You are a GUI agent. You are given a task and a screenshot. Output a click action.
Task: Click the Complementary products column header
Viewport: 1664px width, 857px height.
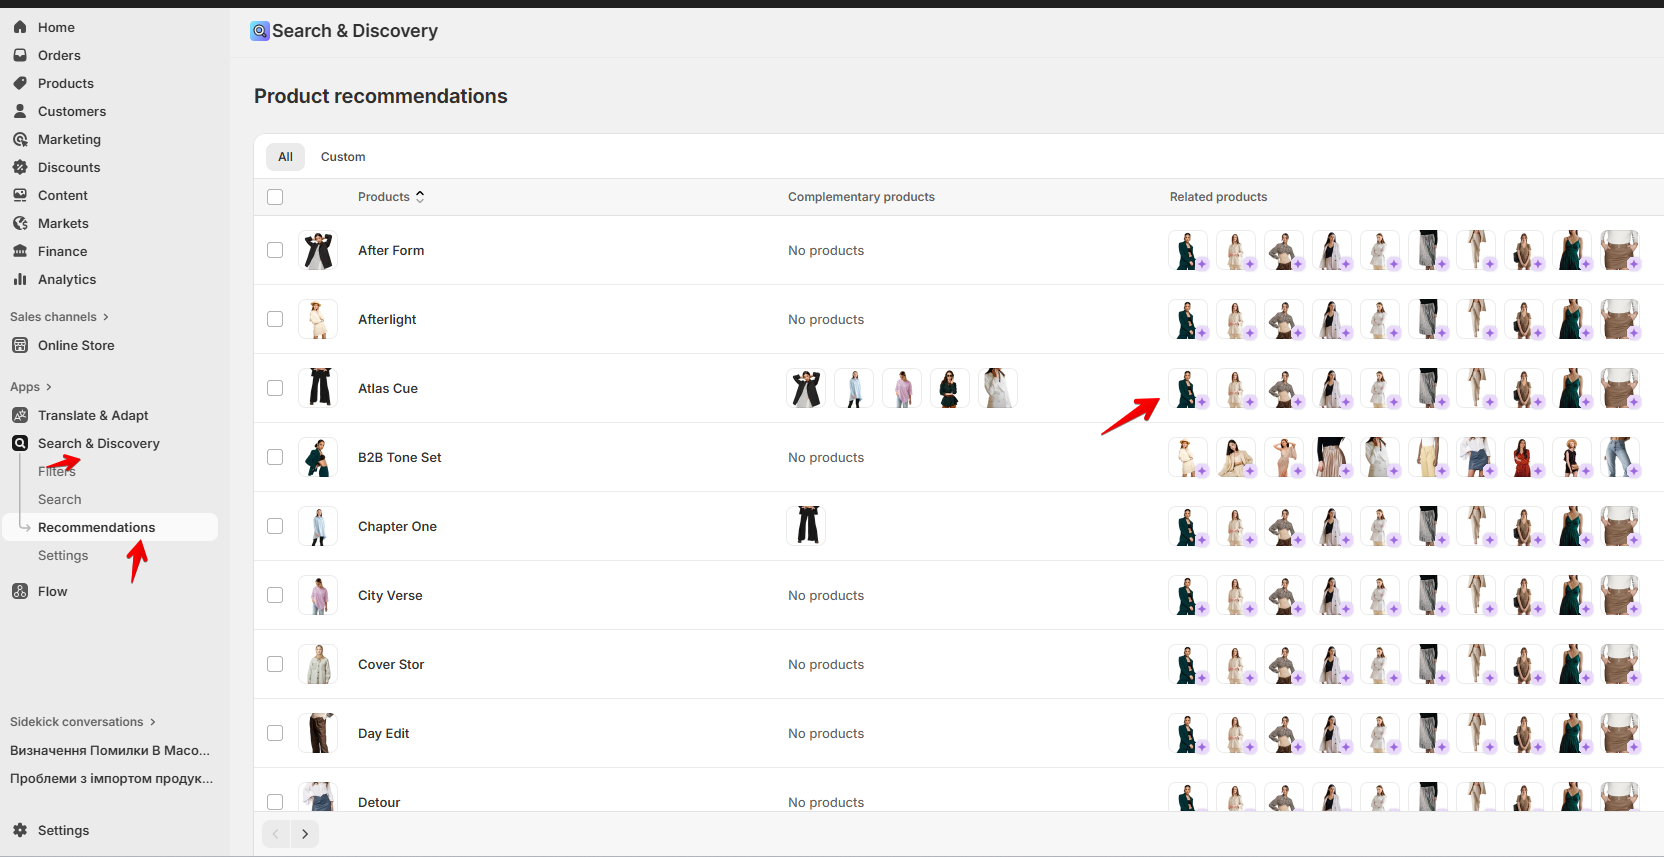pyautogui.click(x=861, y=197)
